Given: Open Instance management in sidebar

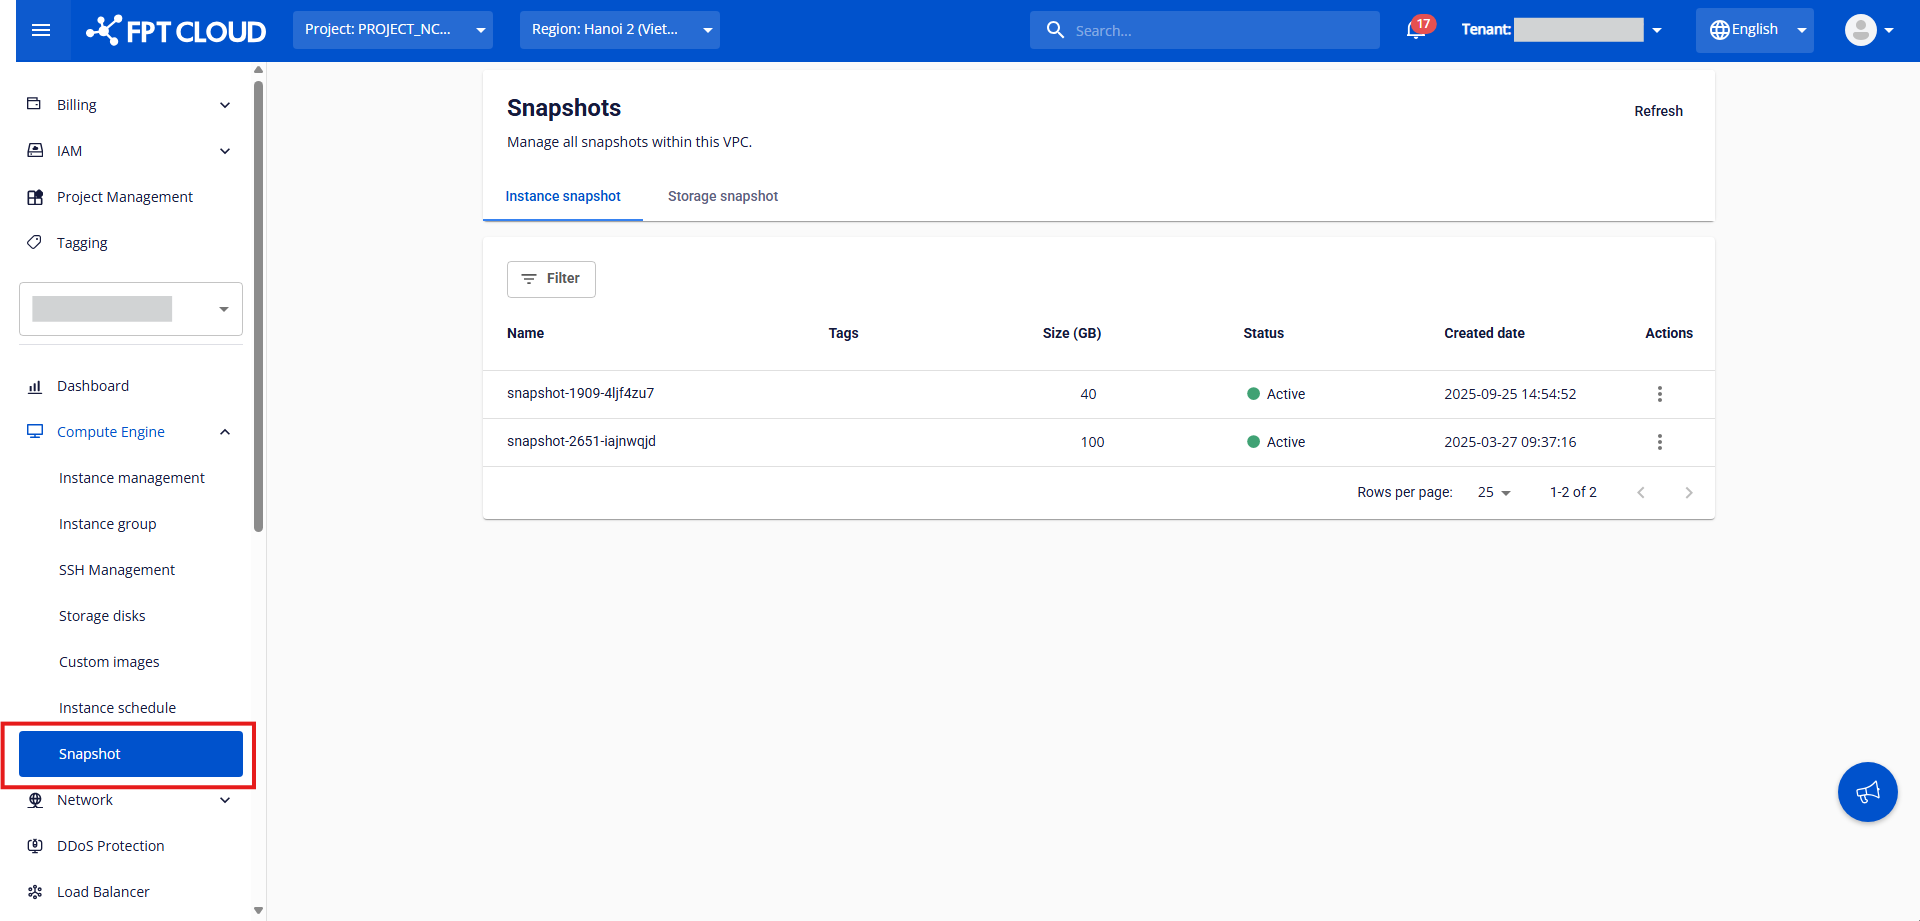Looking at the screenshot, I should pos(131,478).
